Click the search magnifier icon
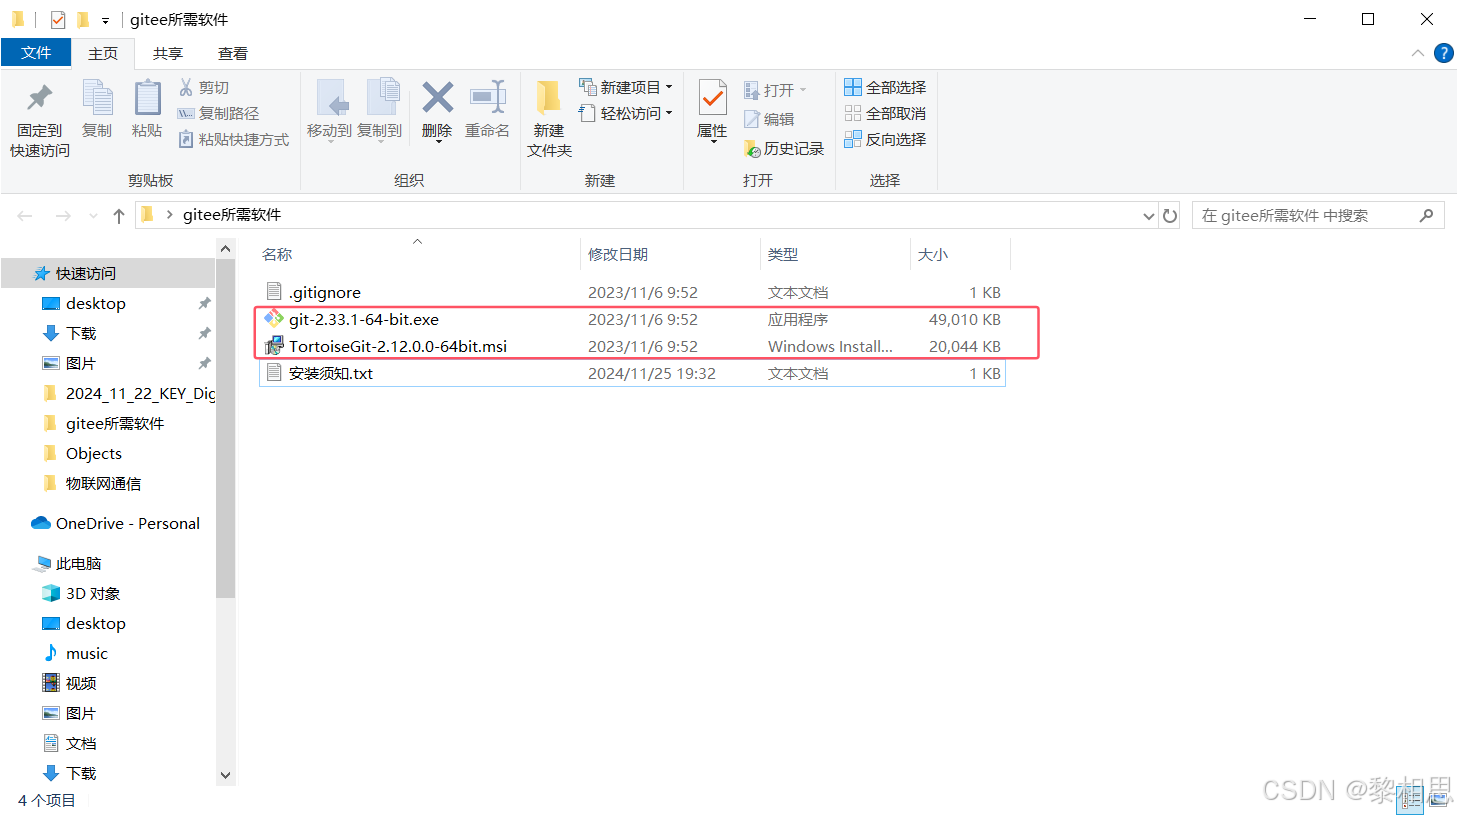The width and height of the screenshot is (1458, 816). coord(1427,216)
